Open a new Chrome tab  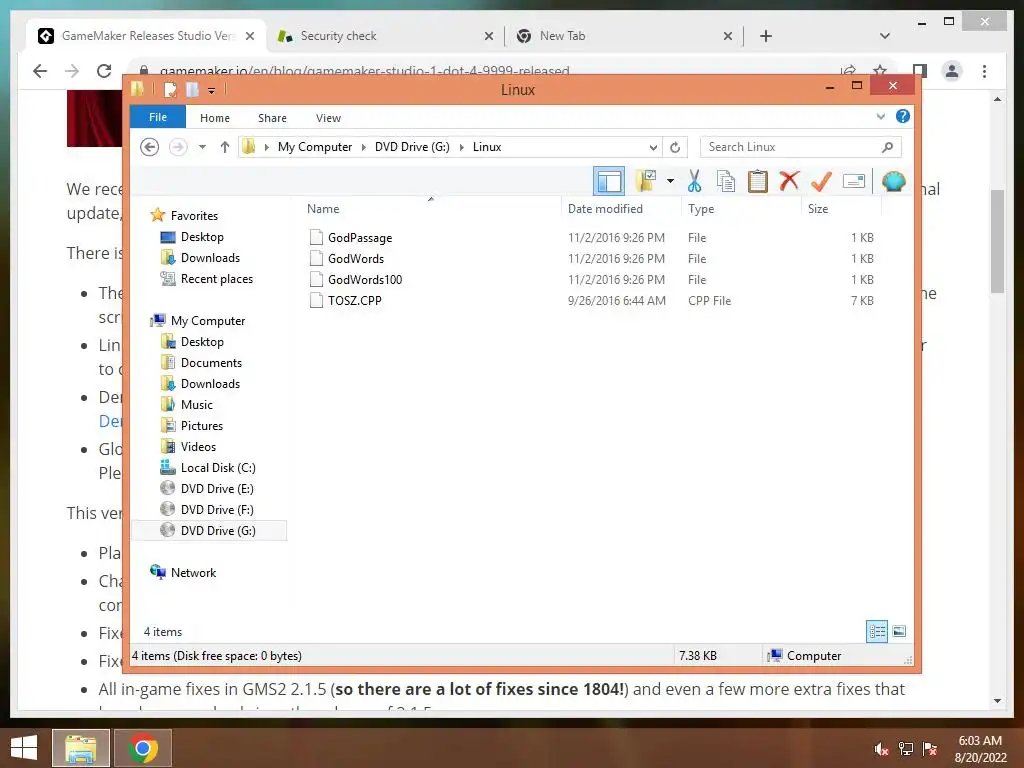(766, 36)
